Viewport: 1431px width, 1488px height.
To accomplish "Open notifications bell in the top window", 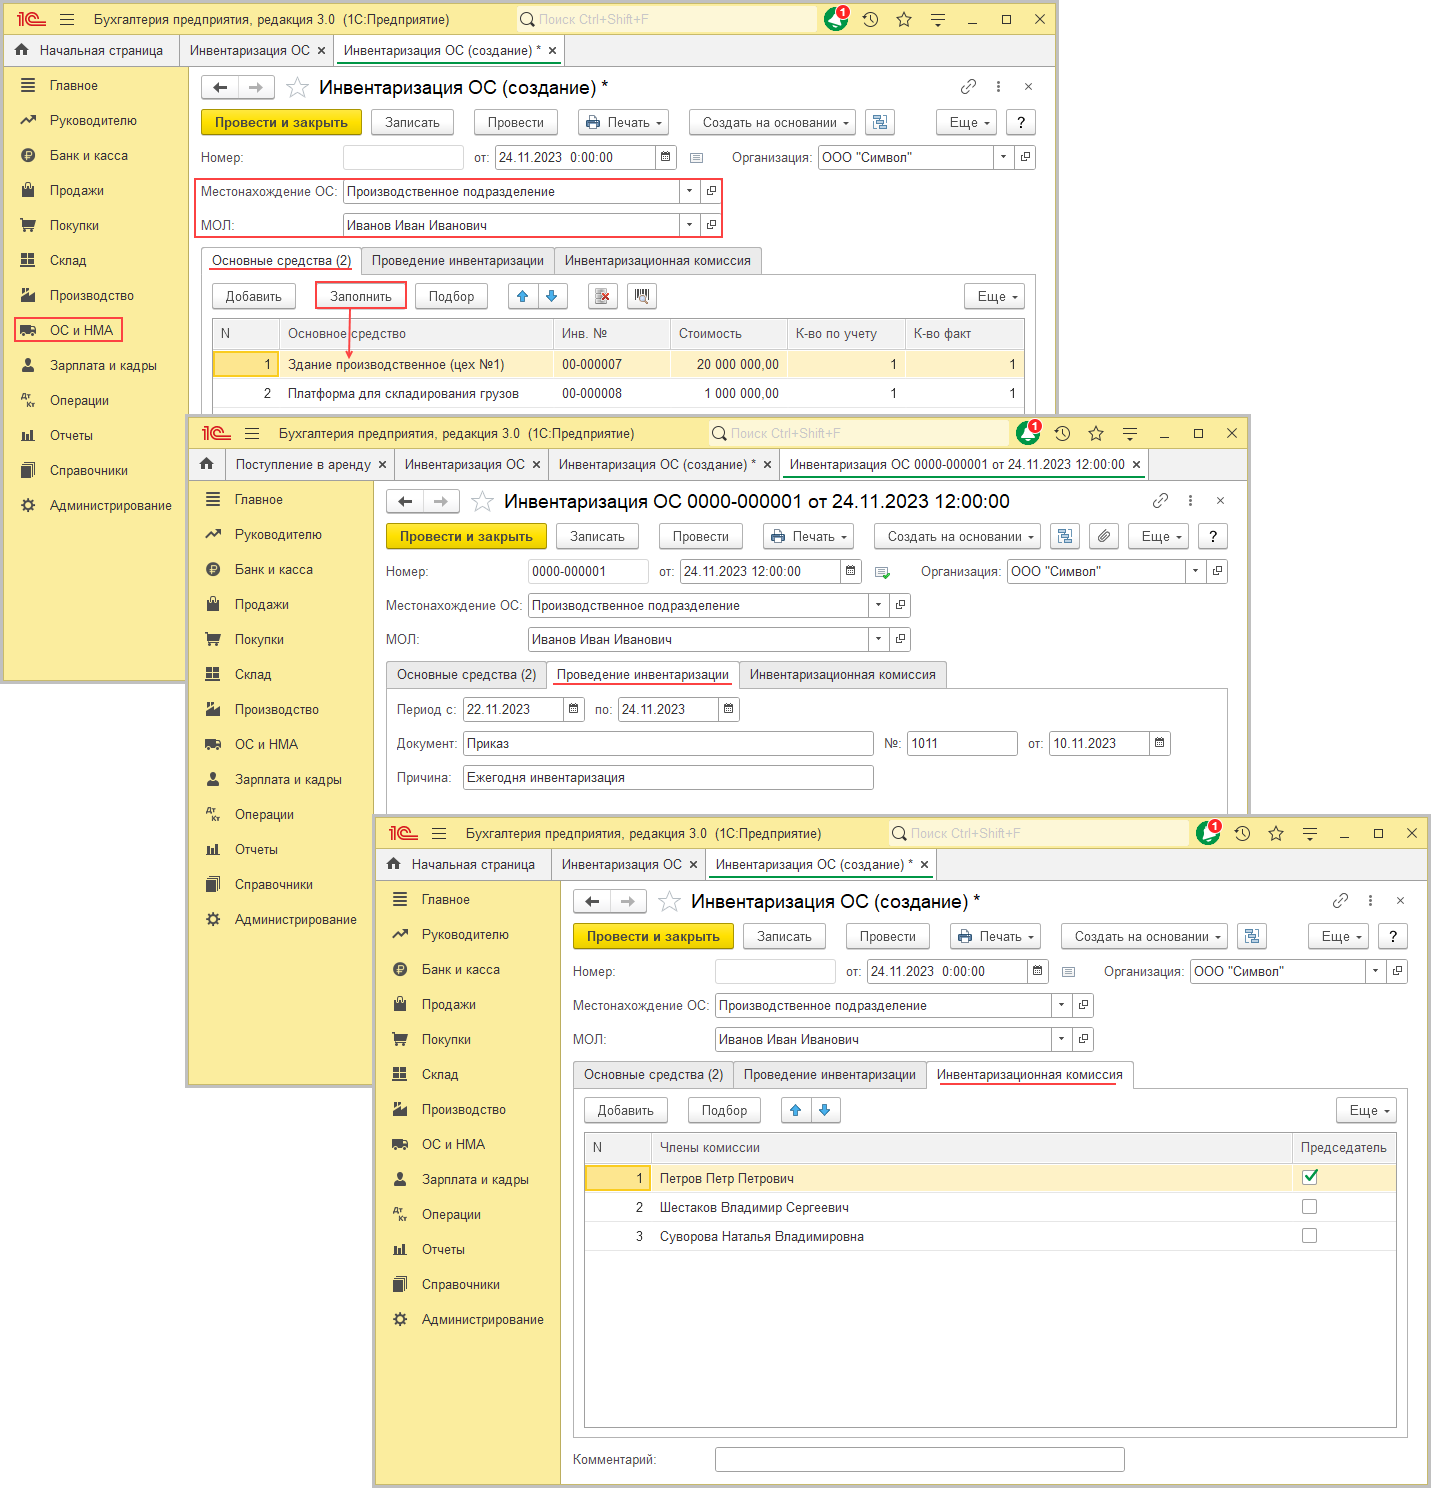I will tap(836, 19).
